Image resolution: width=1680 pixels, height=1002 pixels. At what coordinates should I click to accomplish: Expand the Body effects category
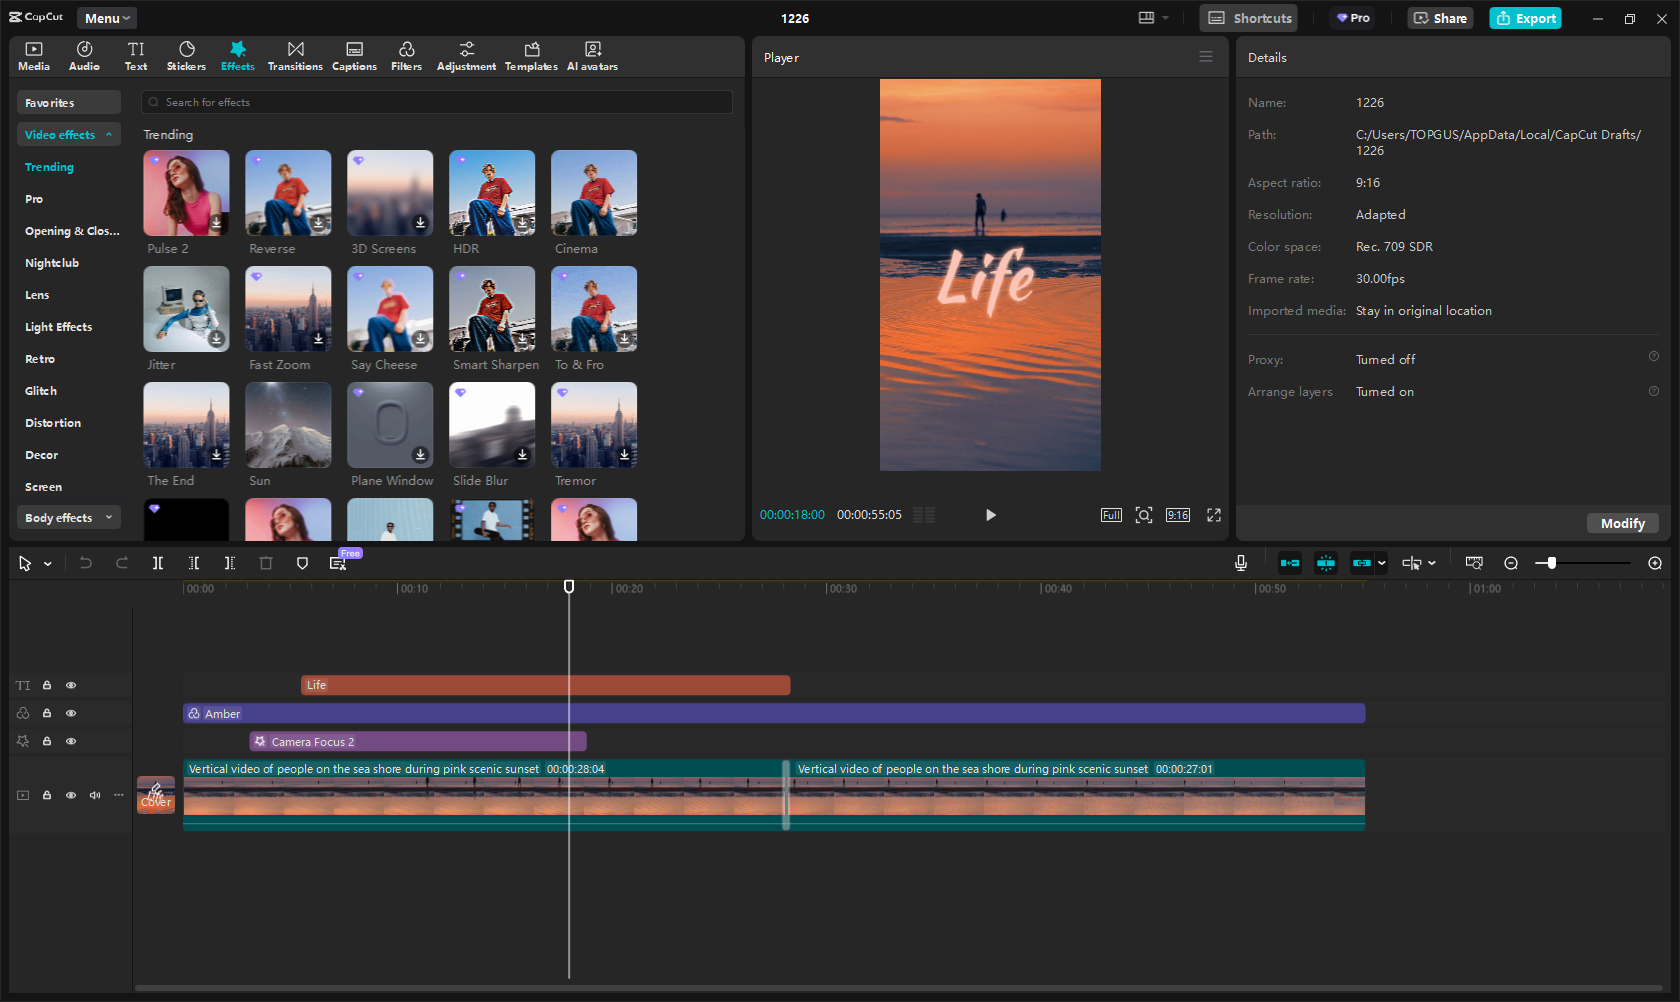[108, 517]
